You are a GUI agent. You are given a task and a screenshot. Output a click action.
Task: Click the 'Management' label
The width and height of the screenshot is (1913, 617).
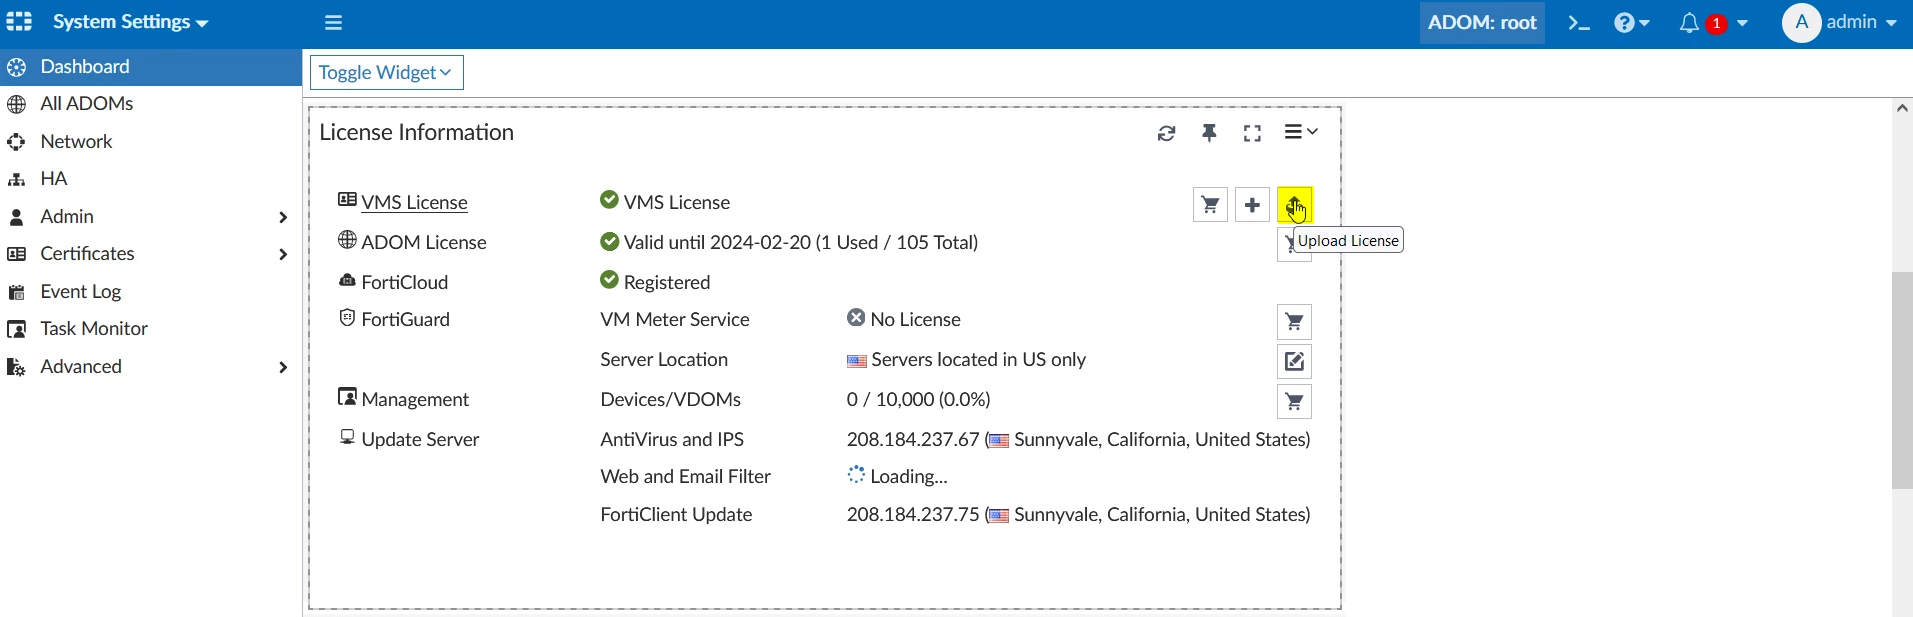click(x=415, y=400)
